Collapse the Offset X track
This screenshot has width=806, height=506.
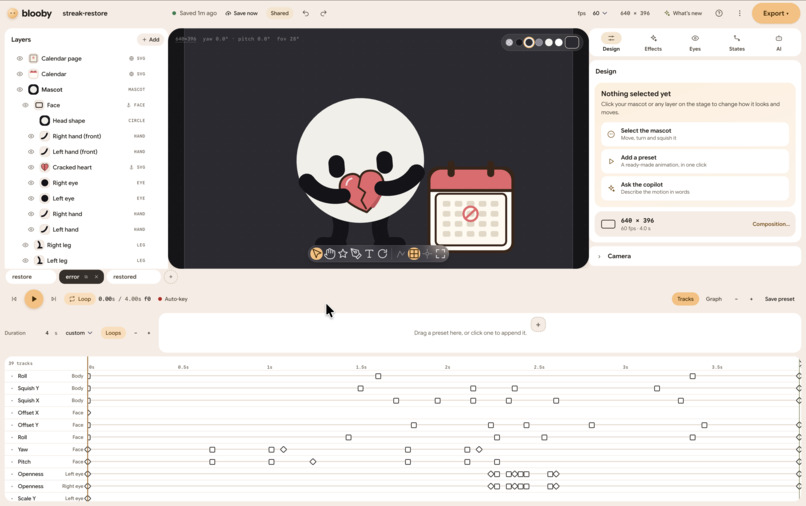click(12, 413)
